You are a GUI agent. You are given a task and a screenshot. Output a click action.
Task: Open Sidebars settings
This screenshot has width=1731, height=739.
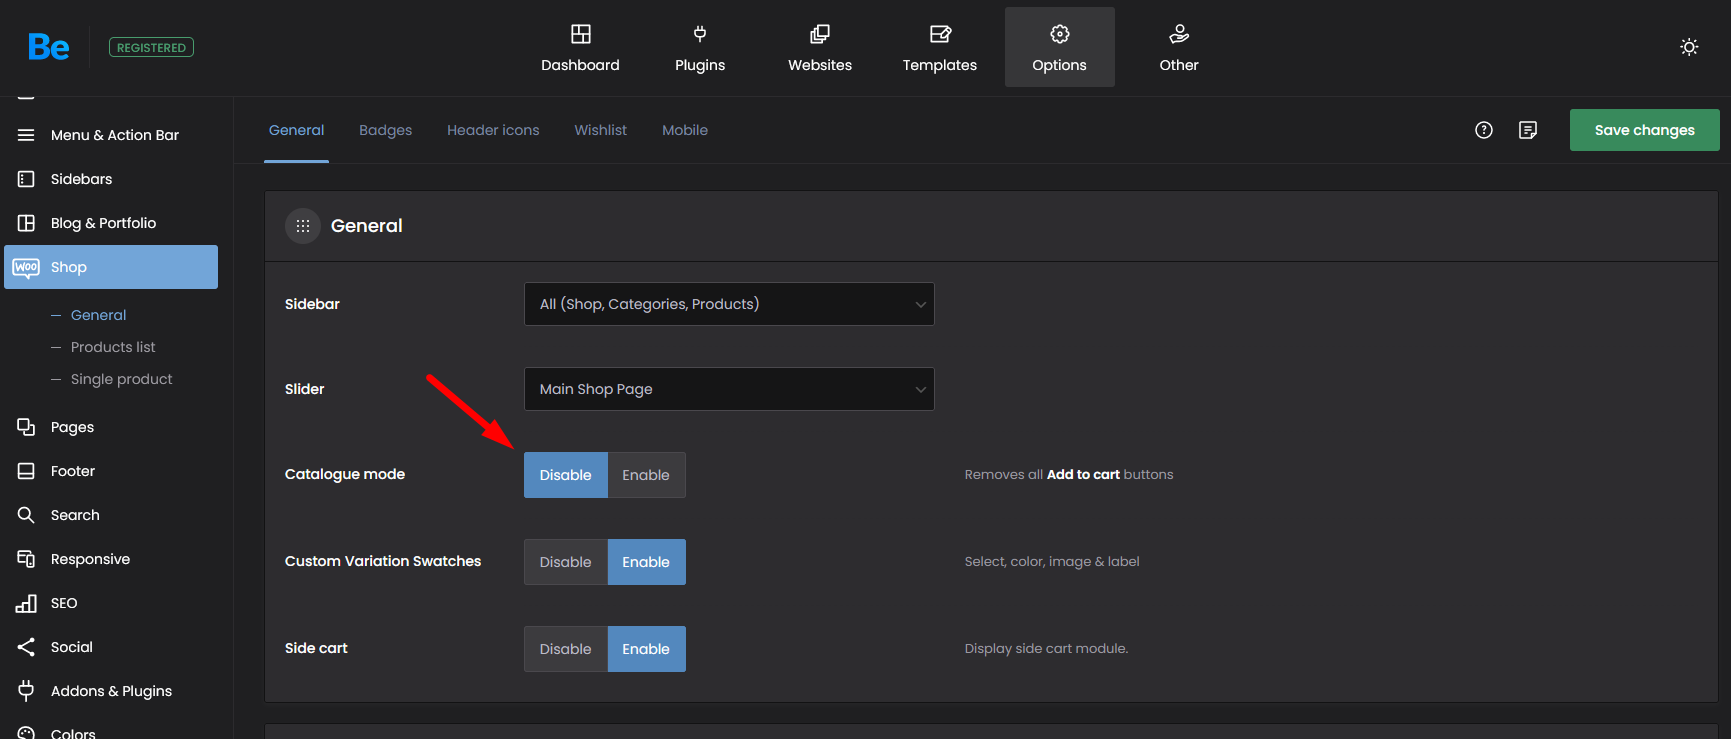point(111,179)
